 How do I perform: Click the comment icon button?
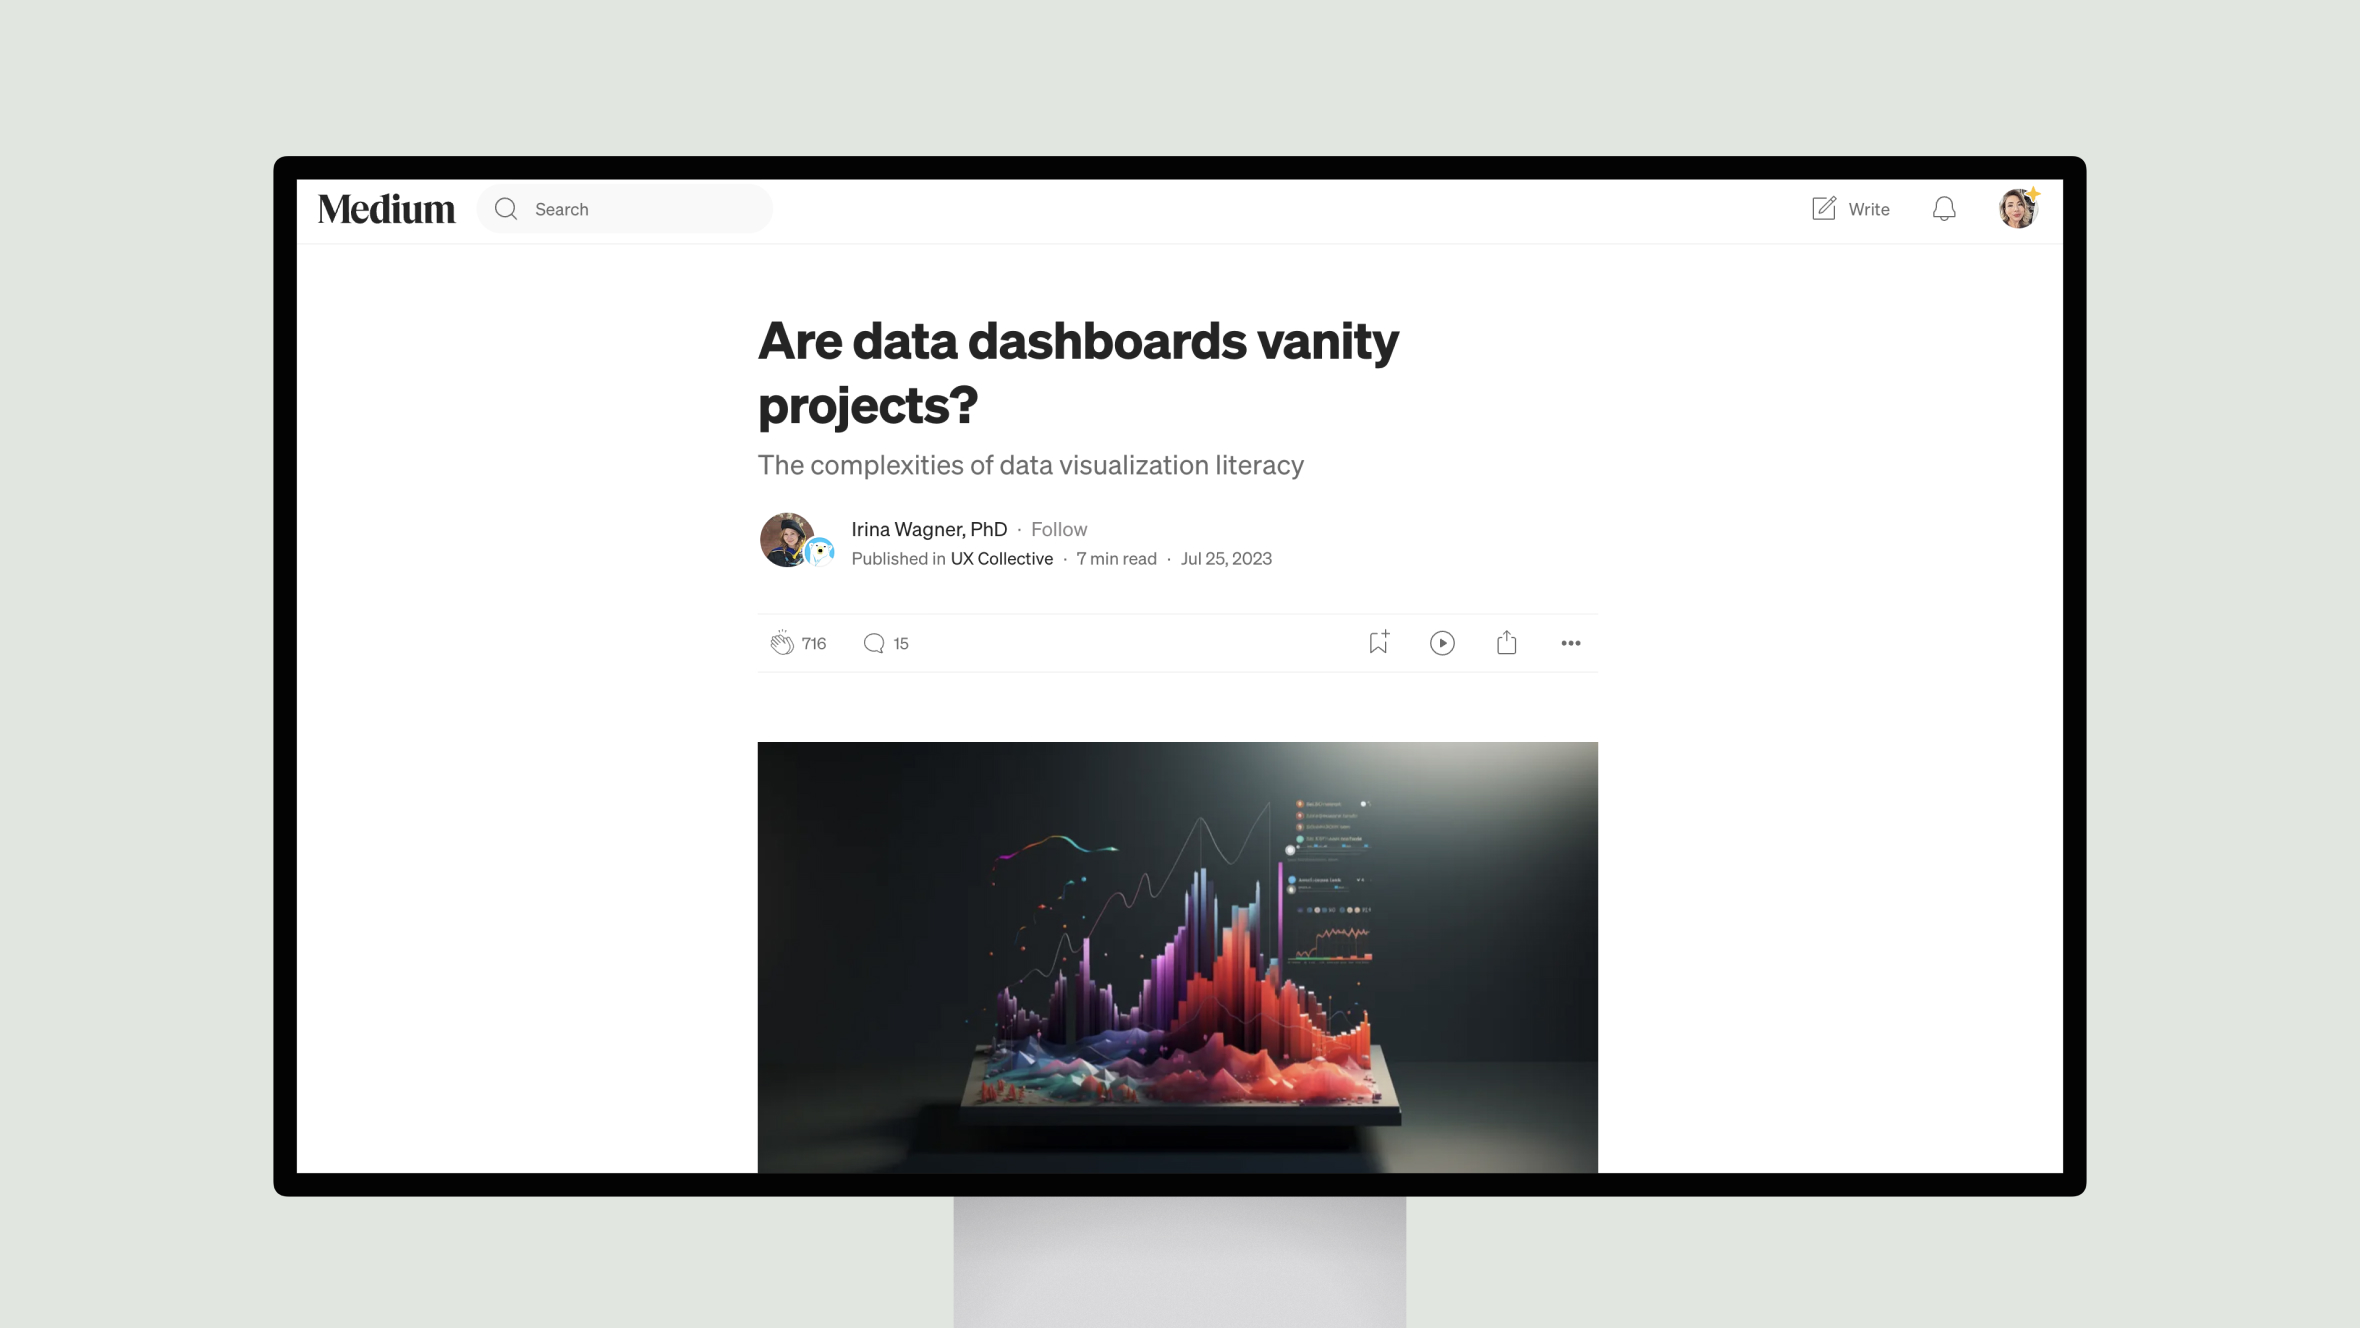(x=874, y=642)
